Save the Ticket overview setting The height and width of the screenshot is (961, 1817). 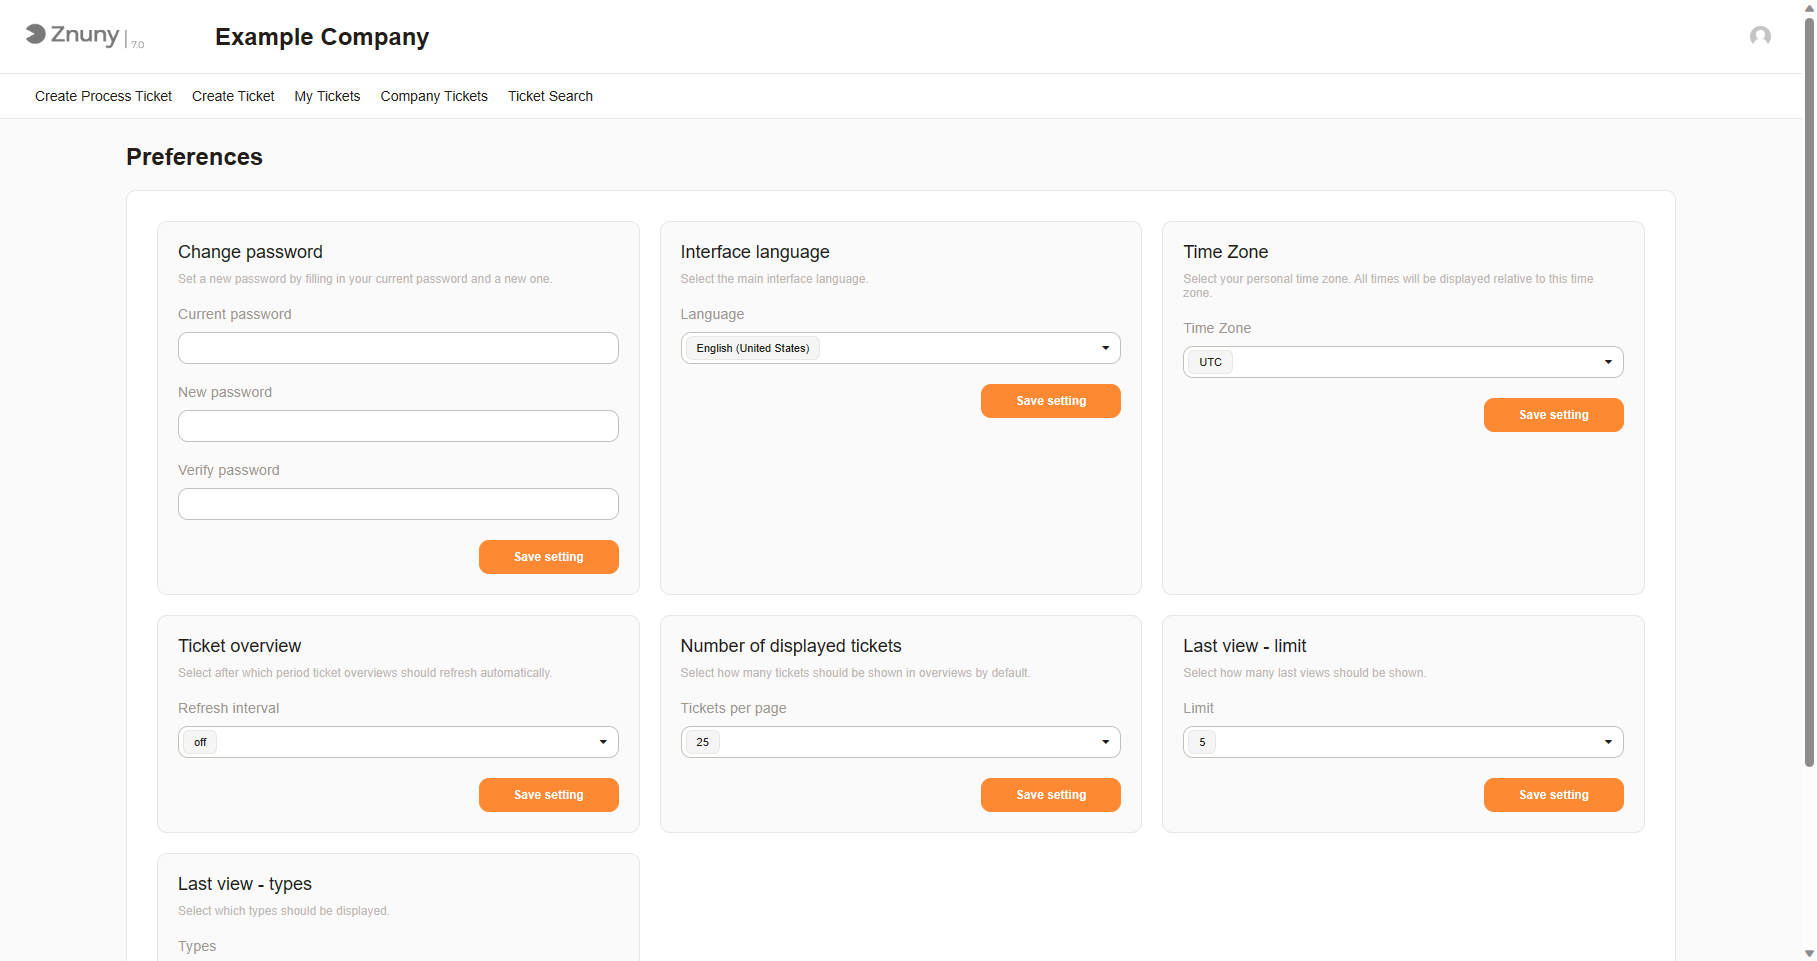click(548, 794)
